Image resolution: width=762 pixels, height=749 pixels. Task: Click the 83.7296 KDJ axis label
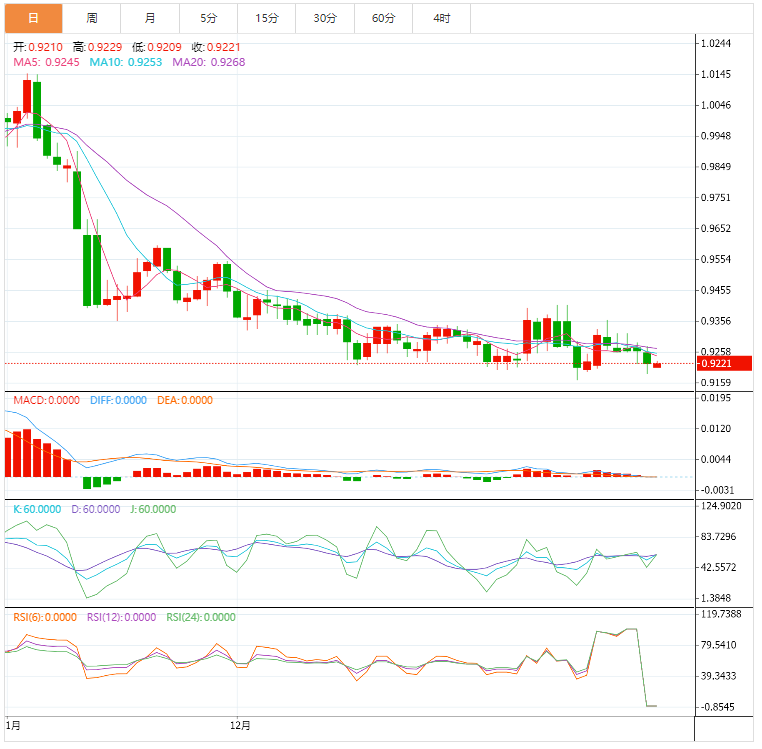tap(718, 537)
